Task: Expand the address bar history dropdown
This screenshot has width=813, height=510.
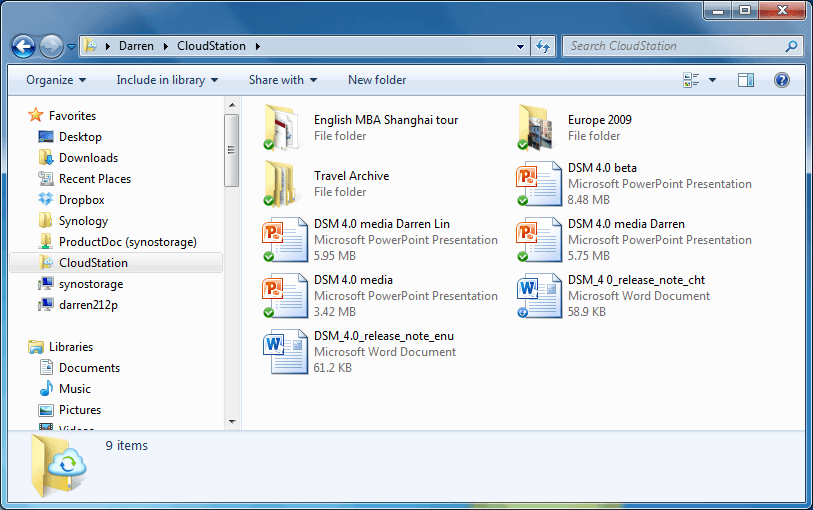Action: tap(520, 46)
